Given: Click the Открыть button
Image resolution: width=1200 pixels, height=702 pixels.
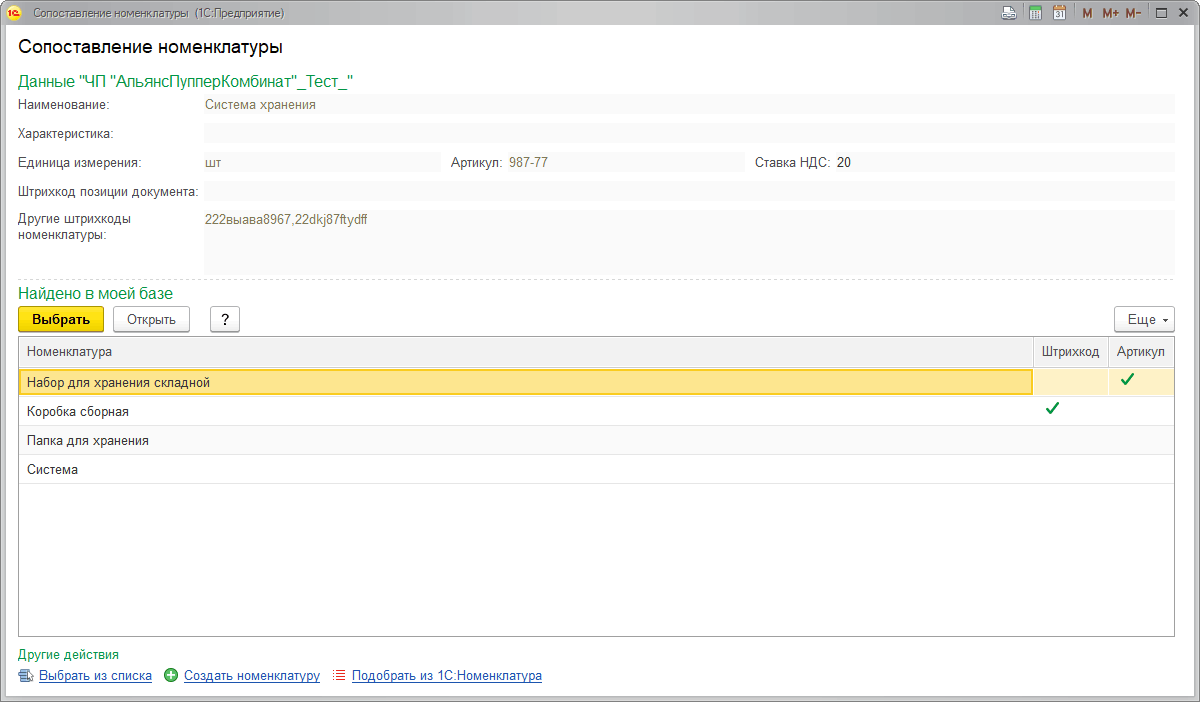Looking at the screenshot, I should (x=151, y=319).
